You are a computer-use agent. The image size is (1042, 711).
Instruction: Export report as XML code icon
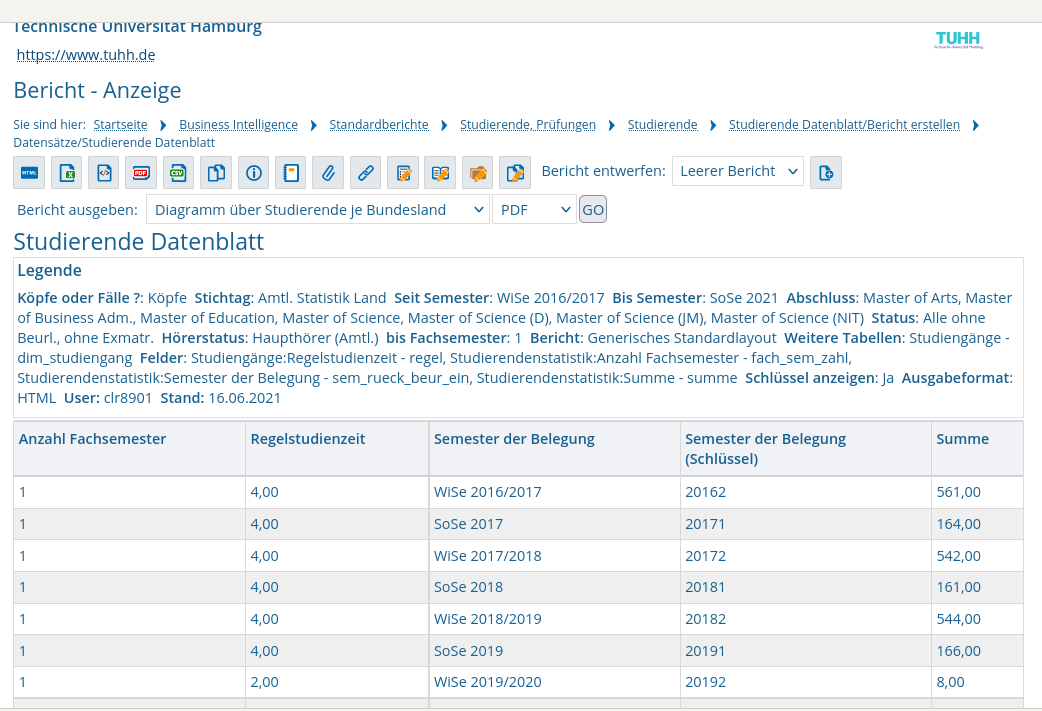coord(104,173)
